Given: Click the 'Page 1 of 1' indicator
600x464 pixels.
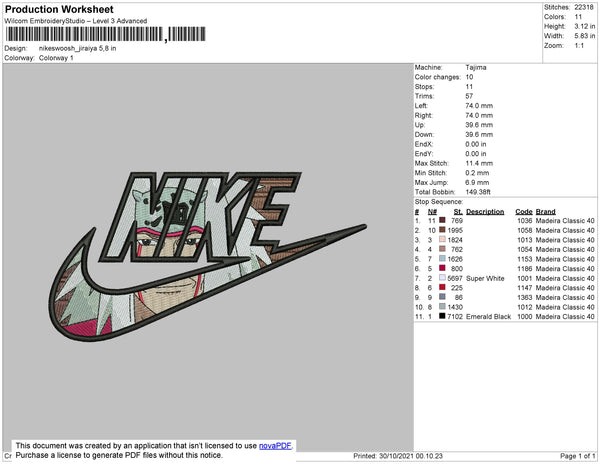Looking at the screenshot, I should pos(577,456).
